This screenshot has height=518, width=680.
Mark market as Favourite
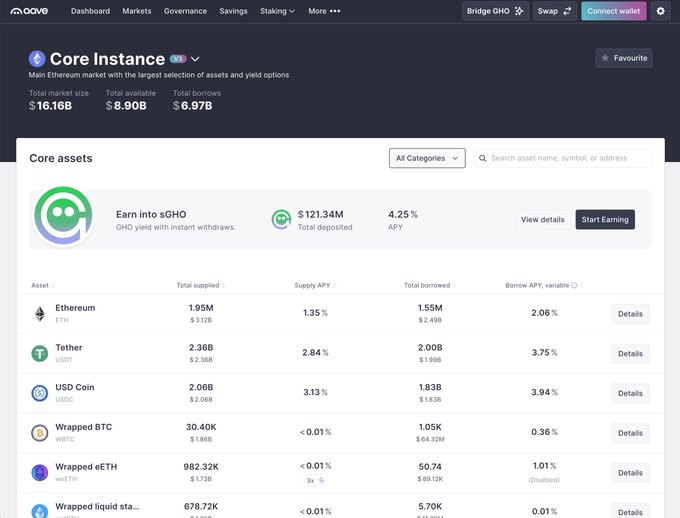coord(624,58)
